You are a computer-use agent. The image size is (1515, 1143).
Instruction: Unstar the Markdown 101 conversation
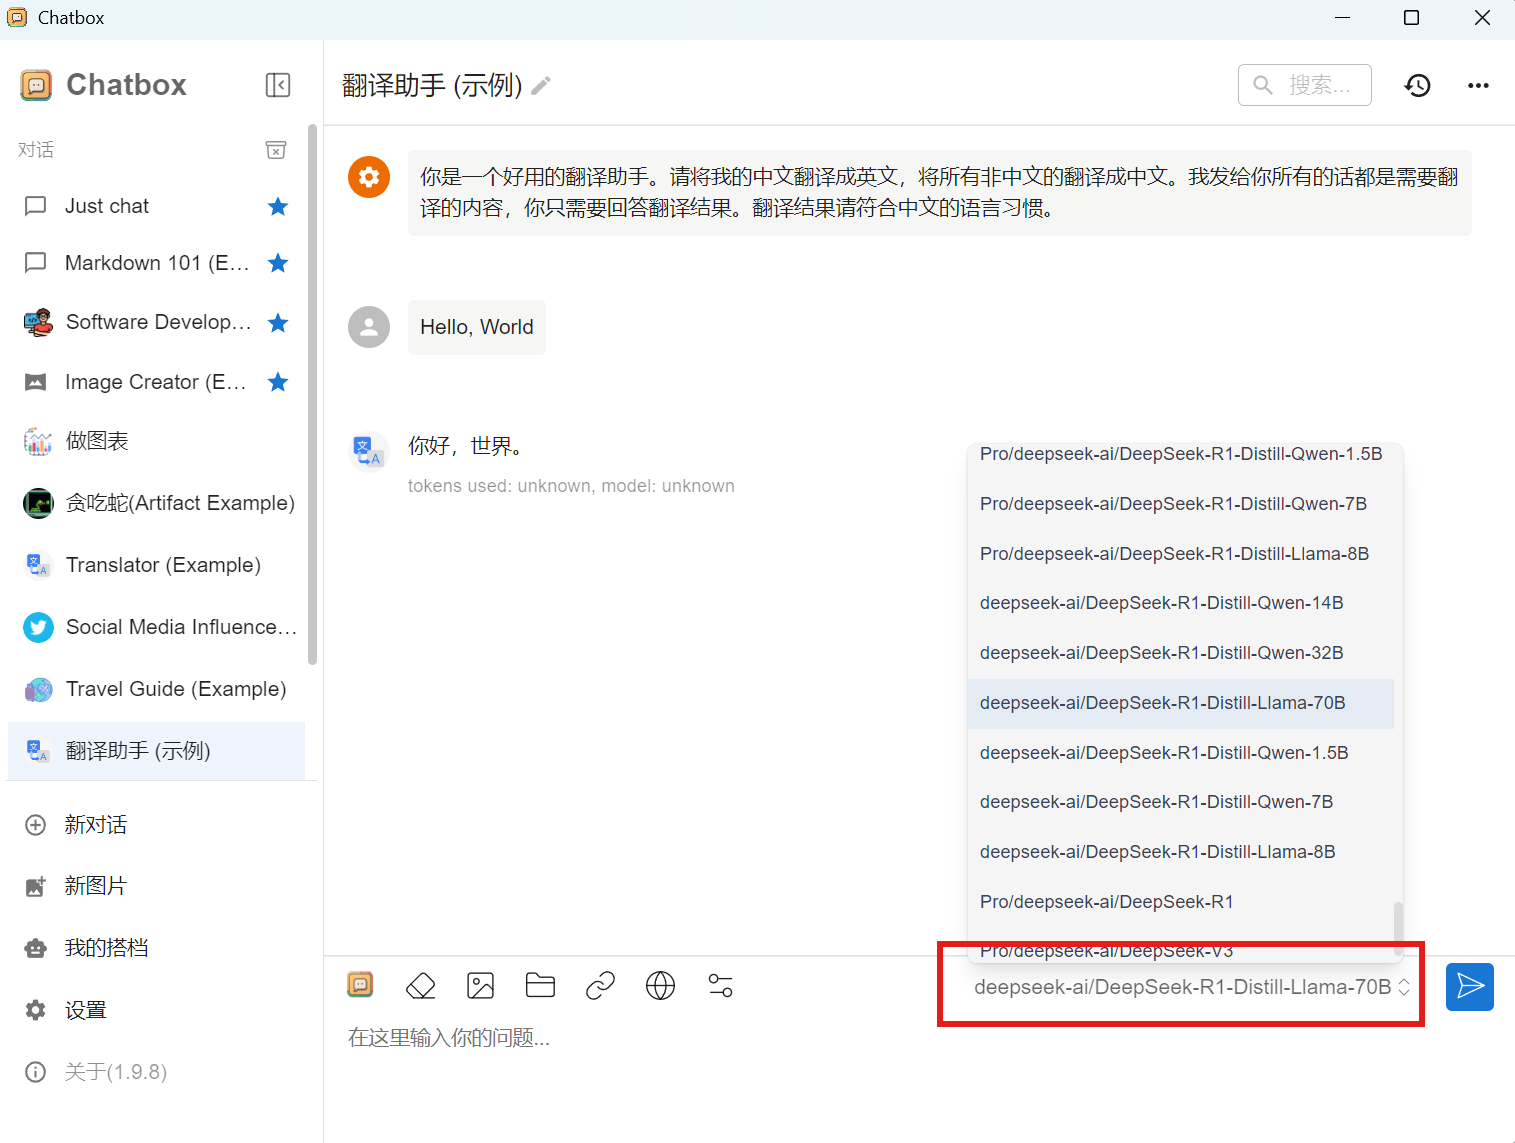[x=278, y=263]
